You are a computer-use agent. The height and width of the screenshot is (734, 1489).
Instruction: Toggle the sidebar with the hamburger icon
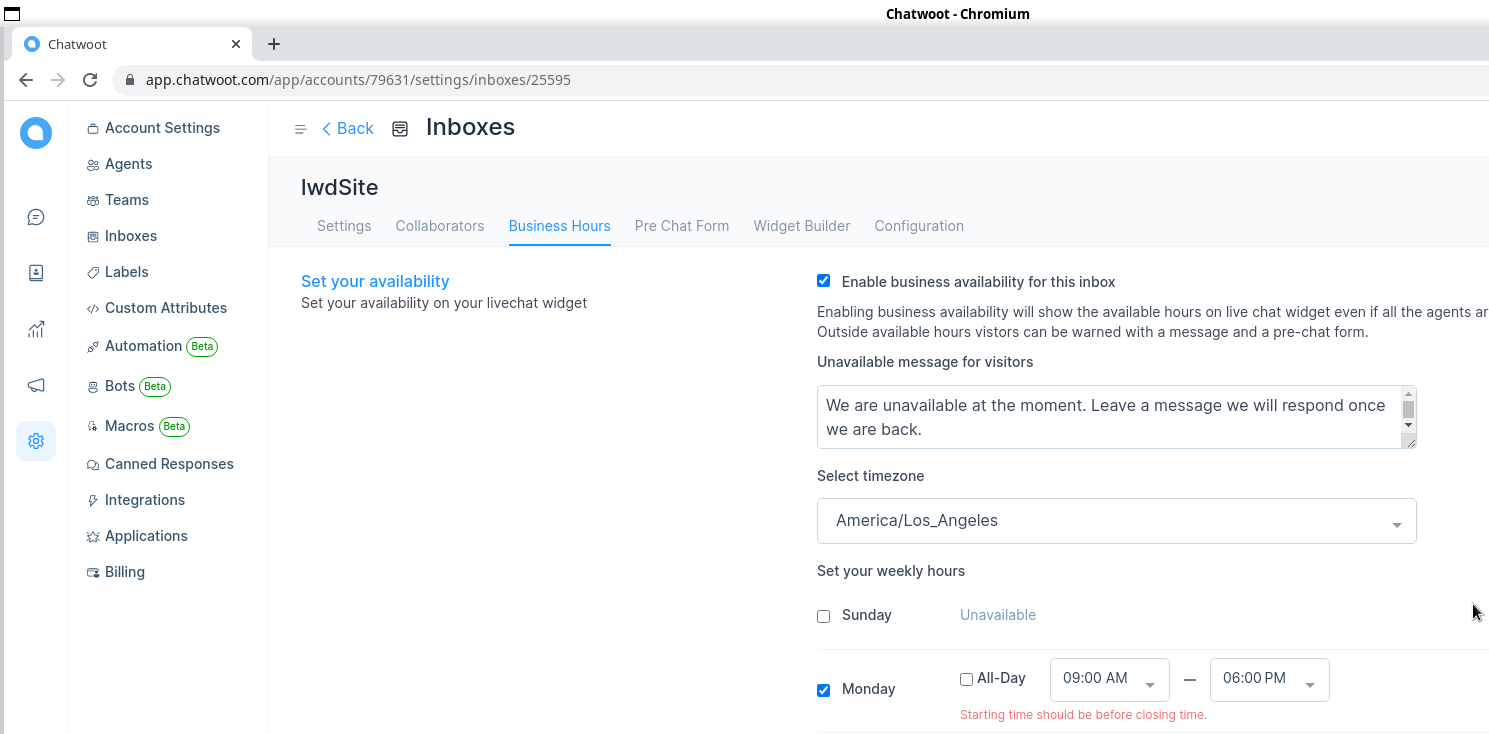(300, 128)
